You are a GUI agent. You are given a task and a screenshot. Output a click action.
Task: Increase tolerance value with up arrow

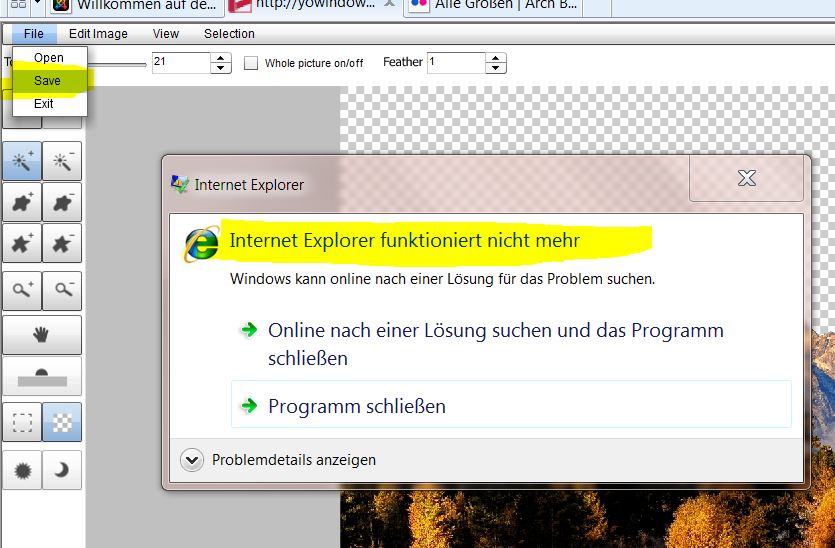click(220, 58)
